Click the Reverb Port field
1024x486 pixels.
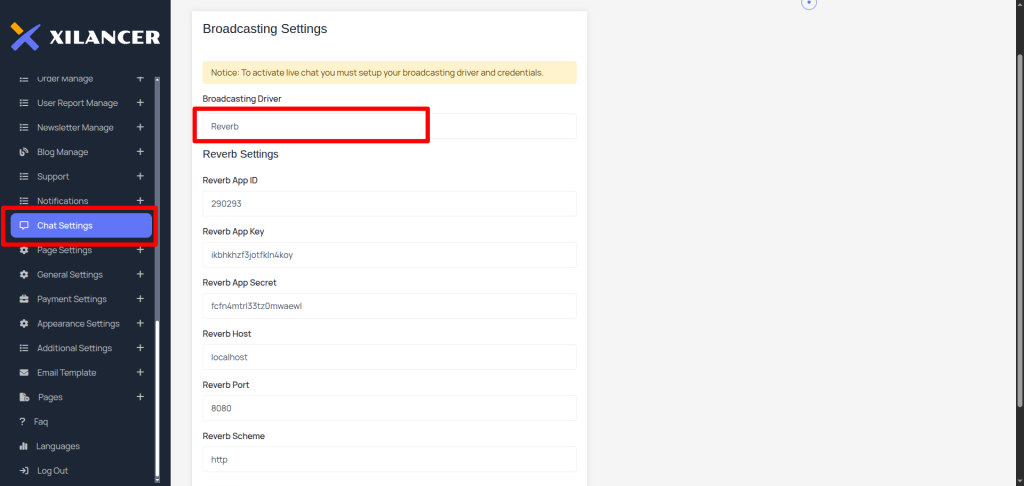click(x=389, y=408)
